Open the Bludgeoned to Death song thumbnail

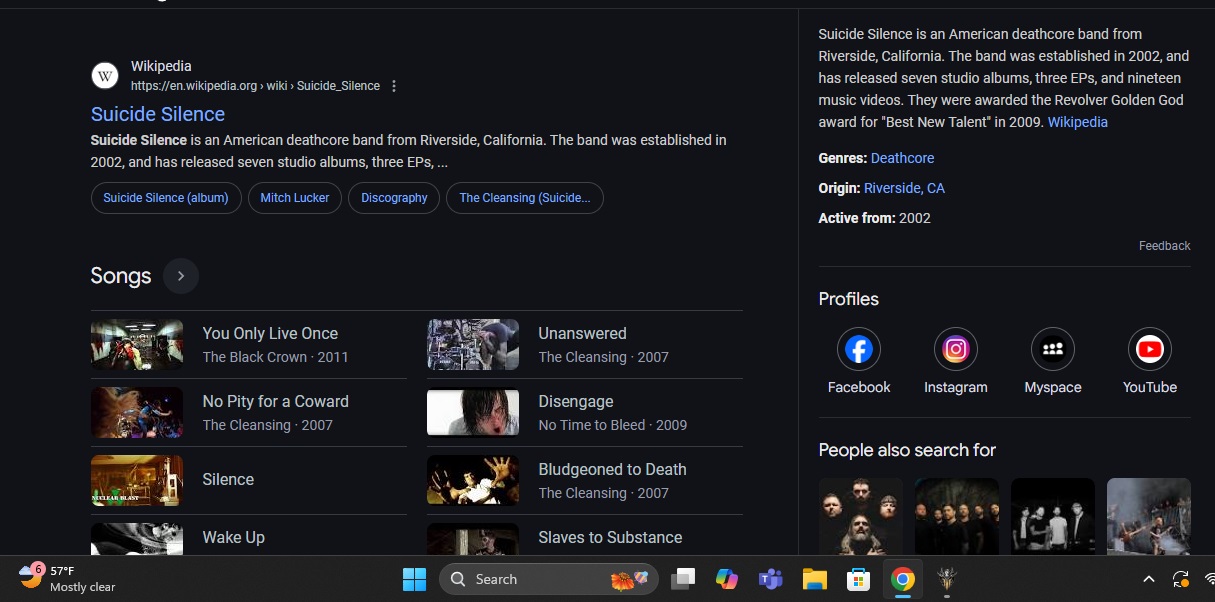tap(473, 481)
